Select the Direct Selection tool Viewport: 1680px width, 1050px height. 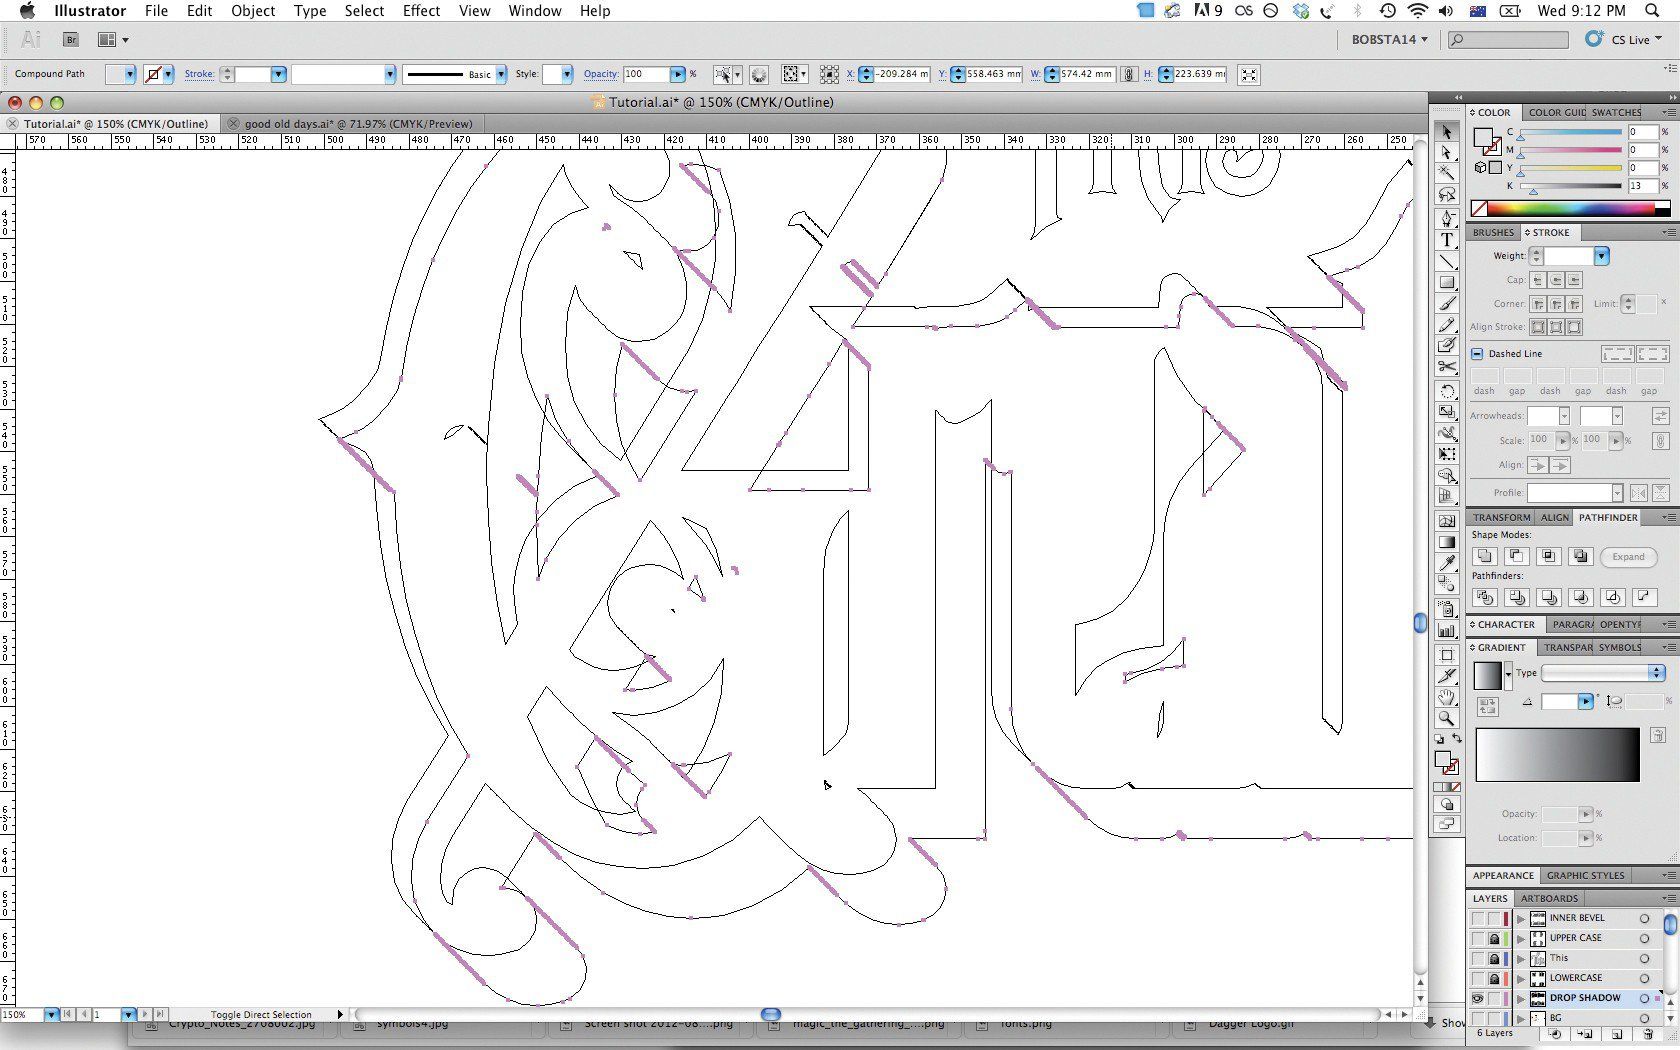pos(1447,153)
